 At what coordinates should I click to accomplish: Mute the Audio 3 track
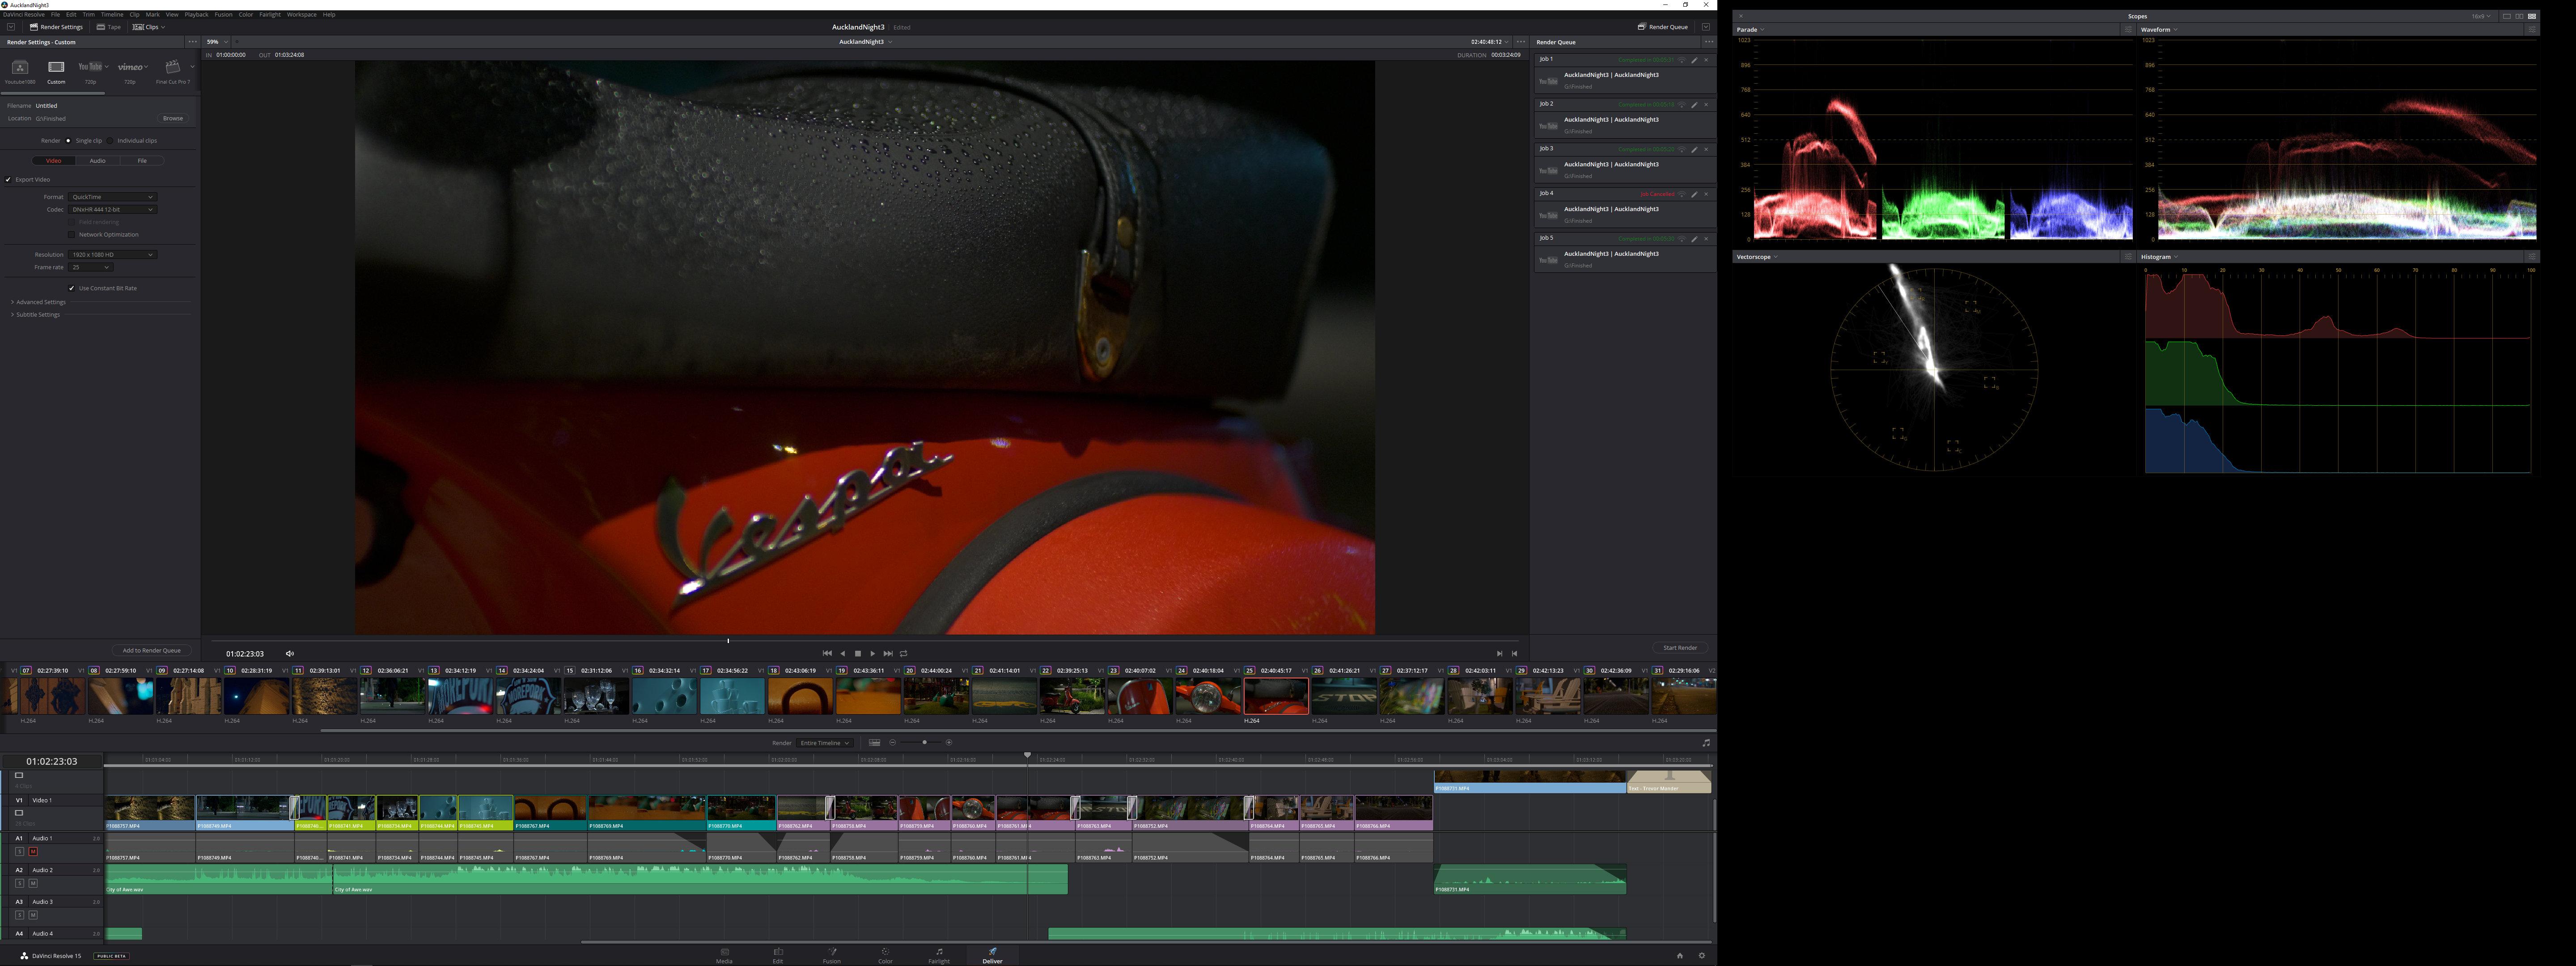33,915
